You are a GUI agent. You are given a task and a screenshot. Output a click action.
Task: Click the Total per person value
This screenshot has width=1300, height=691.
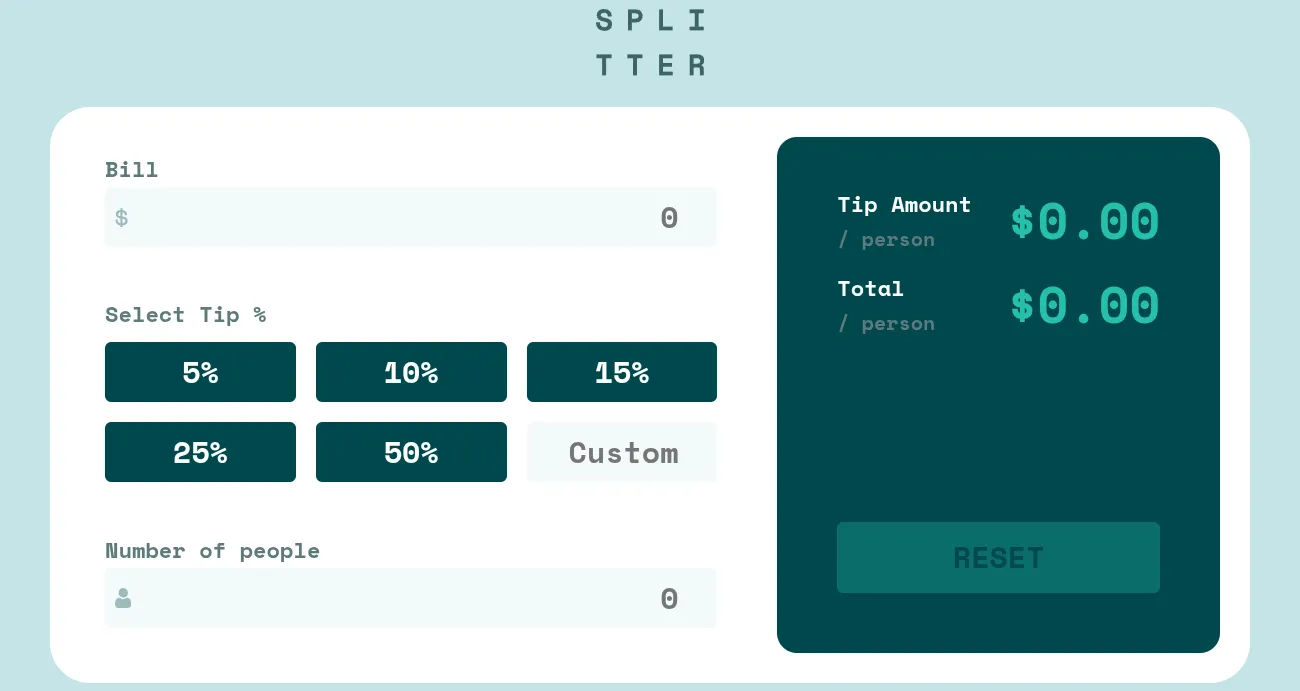[x=1084, y=305]
